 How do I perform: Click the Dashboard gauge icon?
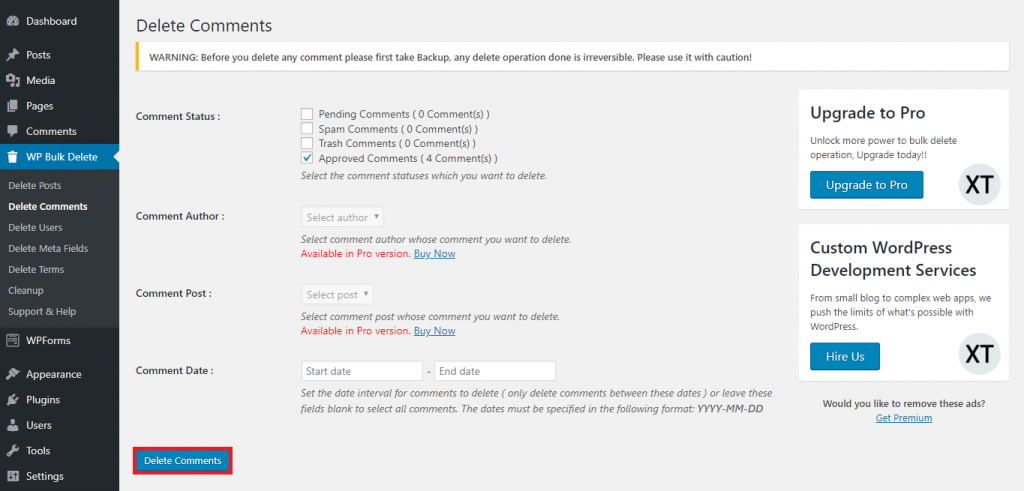(x=12, y=20)
